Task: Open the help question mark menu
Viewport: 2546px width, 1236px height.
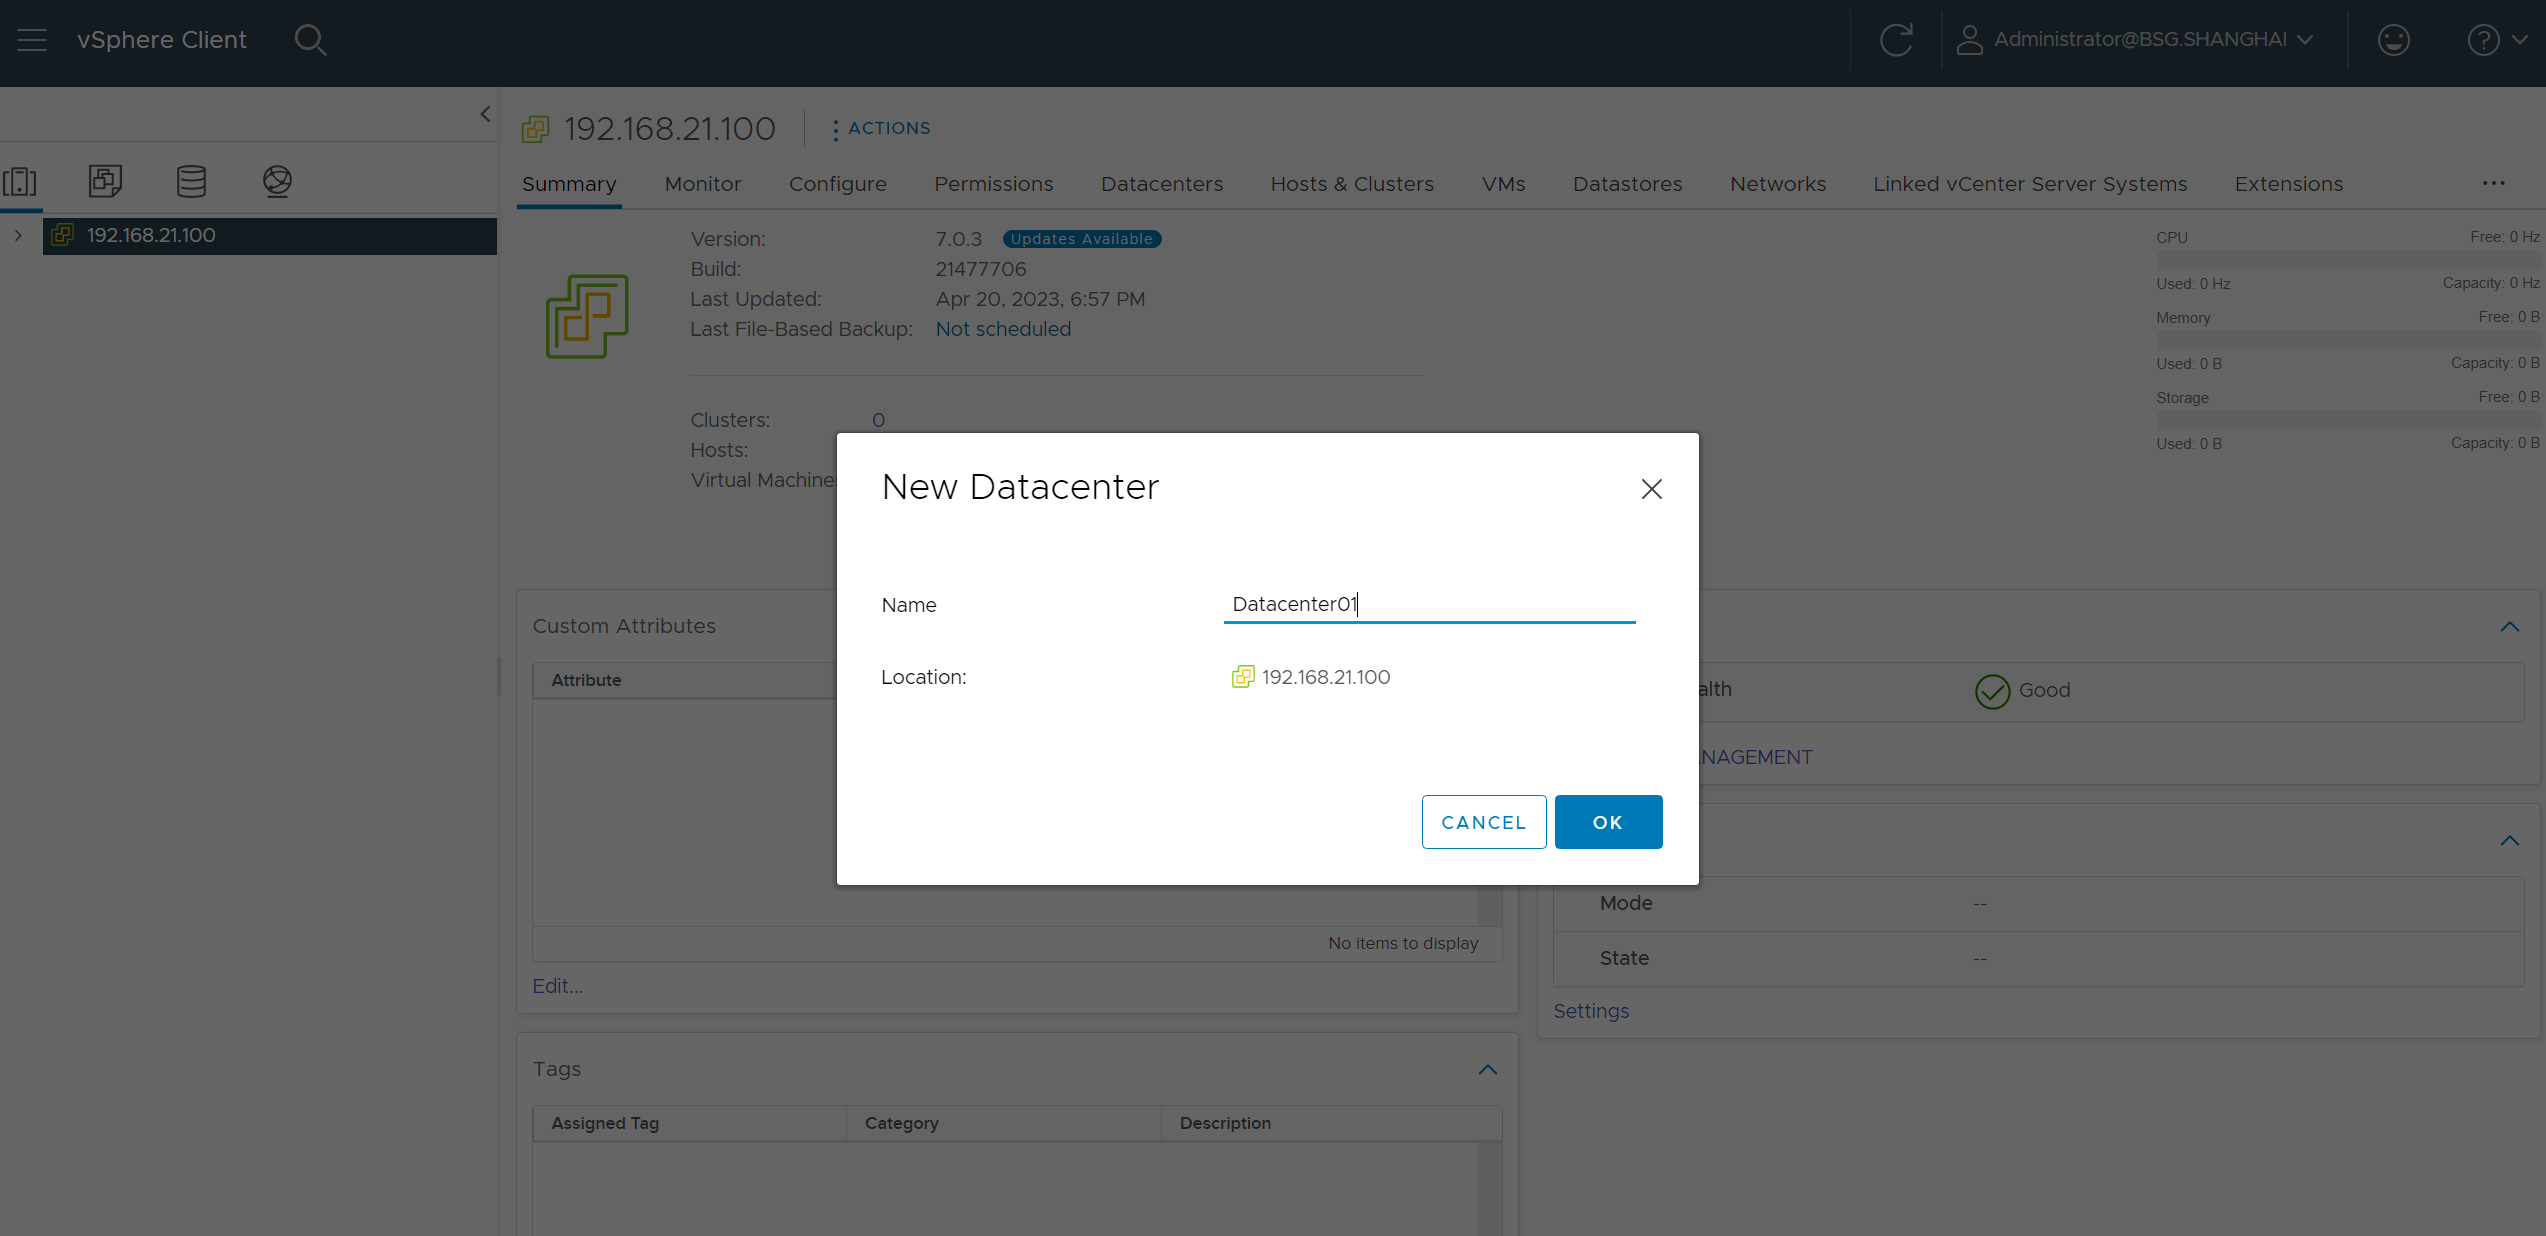Action: coord(2497,40)
